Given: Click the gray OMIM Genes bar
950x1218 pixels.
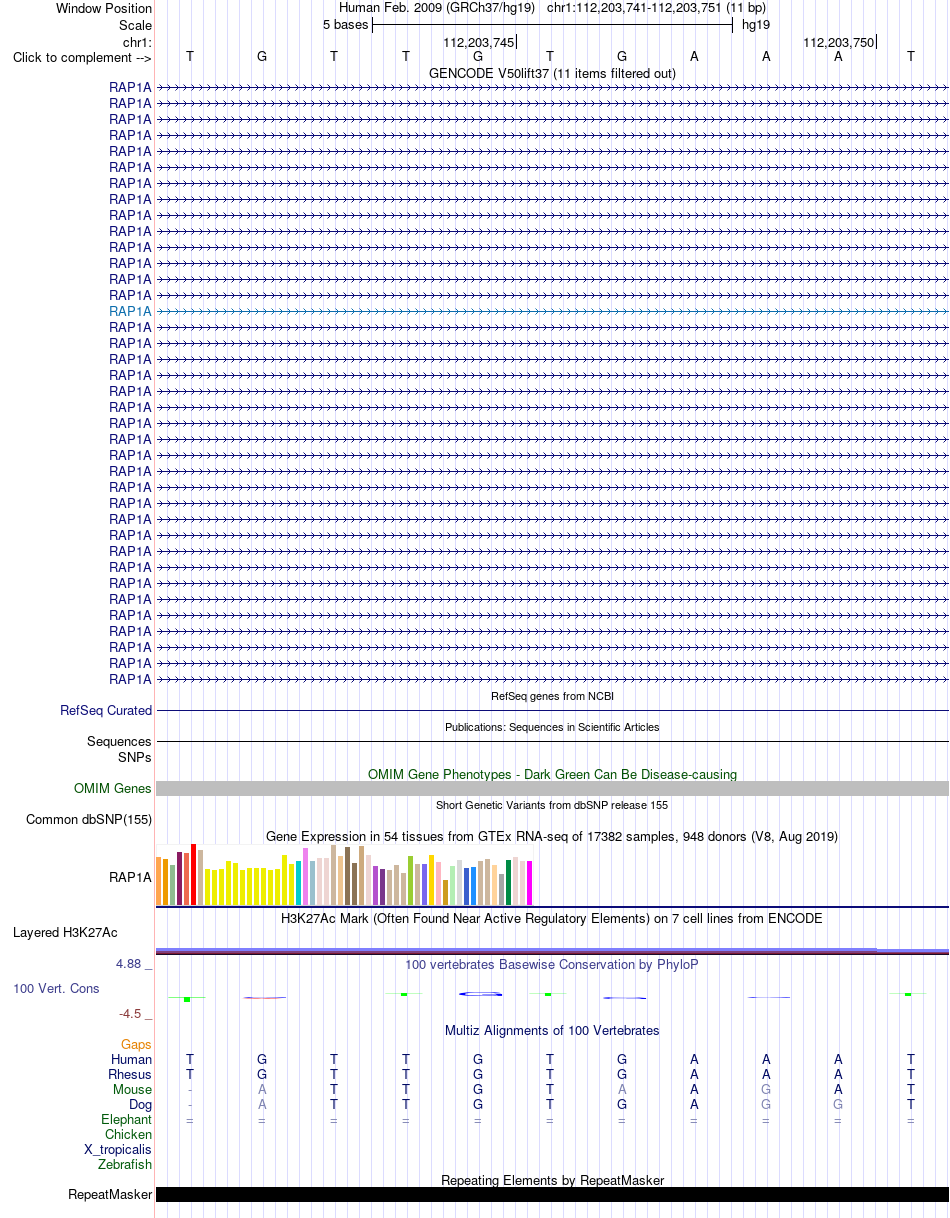Looking at the screenshot, I should coord(552,788).
